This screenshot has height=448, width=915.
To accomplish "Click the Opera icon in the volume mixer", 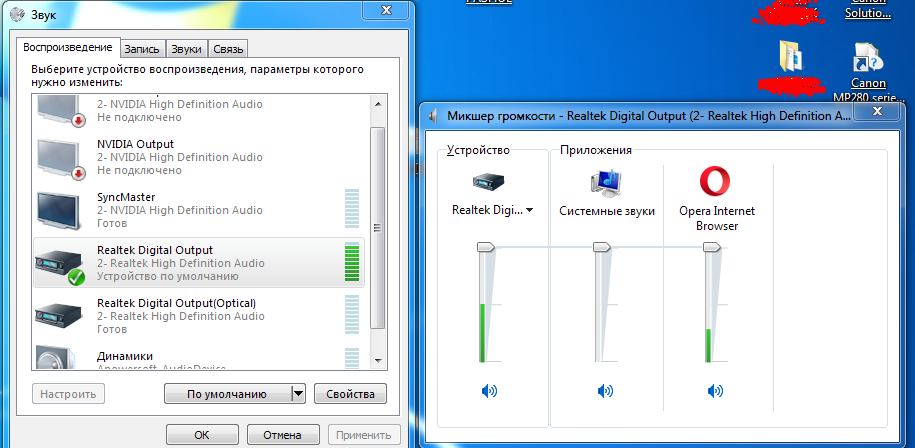I will 715,181.
